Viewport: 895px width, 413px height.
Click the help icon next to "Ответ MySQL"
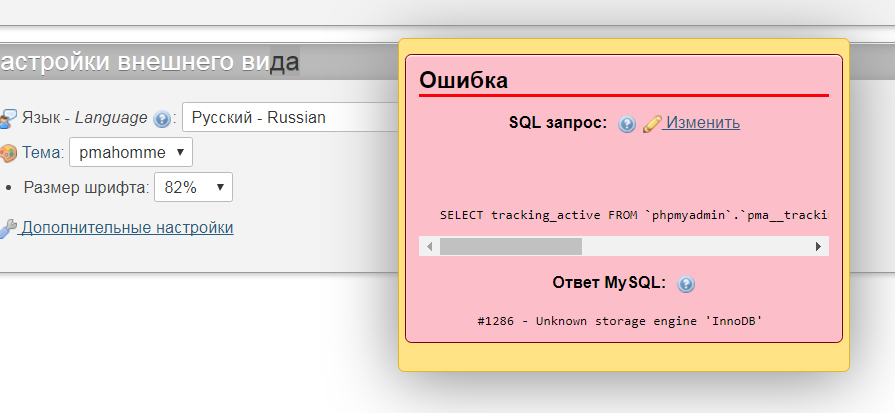click(x=686, y=284)
